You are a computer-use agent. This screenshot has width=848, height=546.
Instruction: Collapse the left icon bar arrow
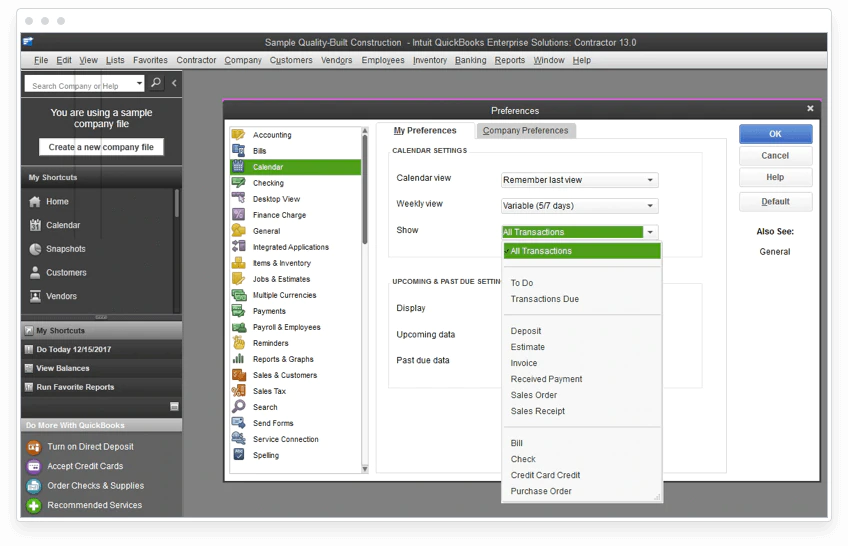click(x=174, y=83)
